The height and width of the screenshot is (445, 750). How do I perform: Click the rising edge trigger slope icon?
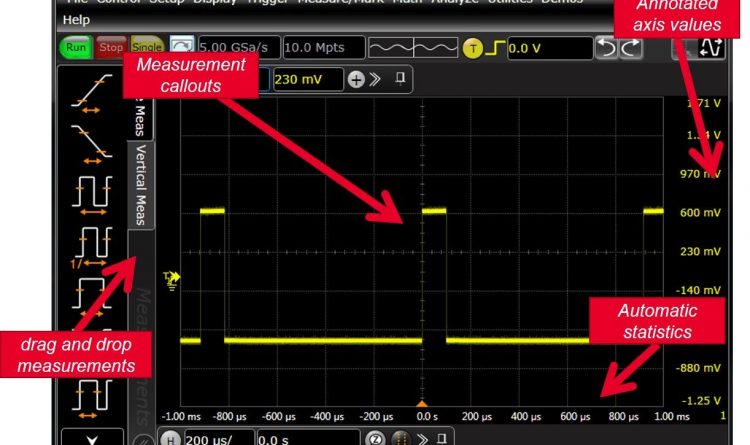(x=495, y=48)
